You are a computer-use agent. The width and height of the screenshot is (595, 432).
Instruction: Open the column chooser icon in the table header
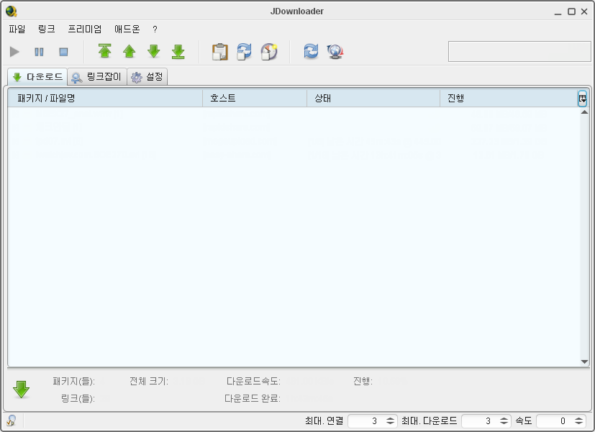coord(582,99)
